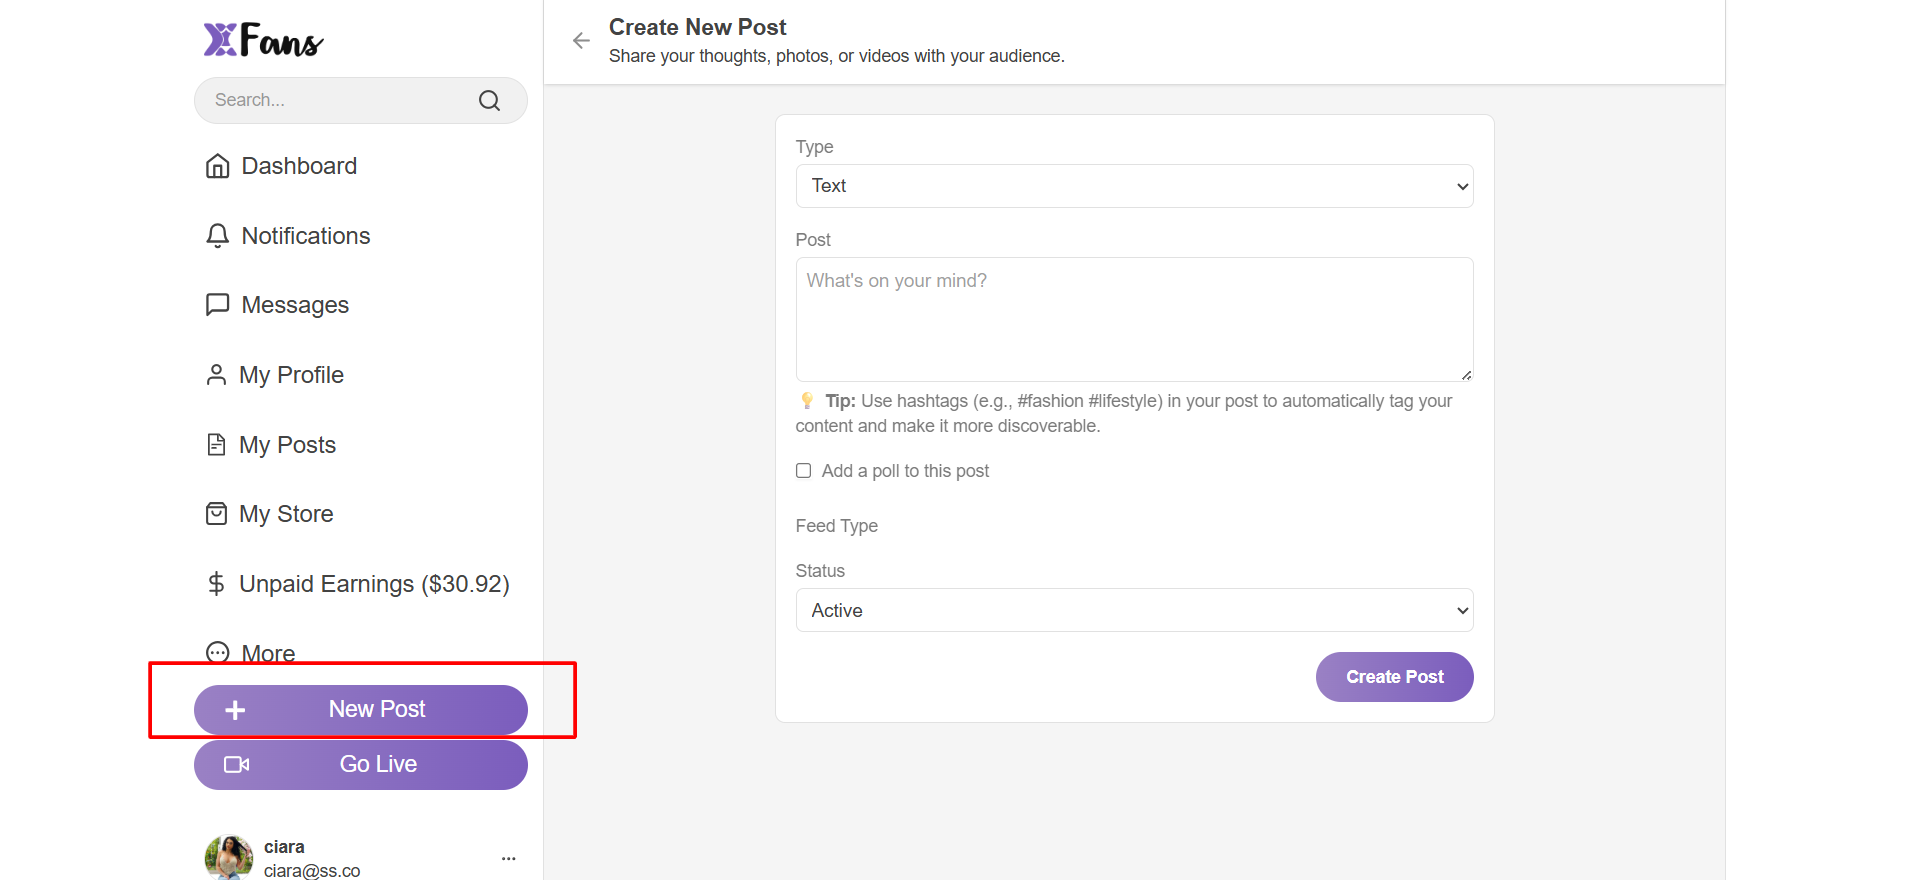Go to My Profile page
The image size is (1919, 880).
(x=290, y=375)
